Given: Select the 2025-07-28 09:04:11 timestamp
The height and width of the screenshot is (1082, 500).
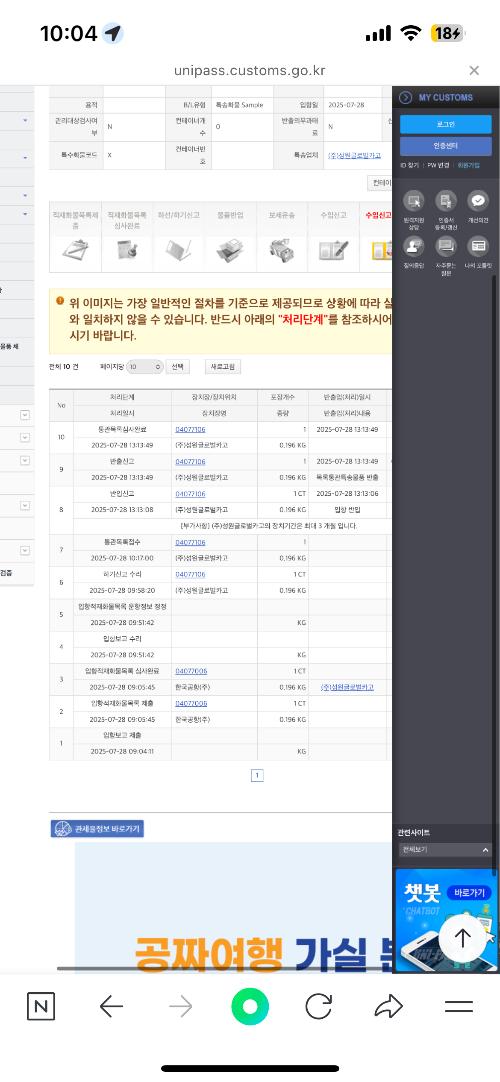Looking at the screenshot, I should pyautogui.click(x=122, y=751).
